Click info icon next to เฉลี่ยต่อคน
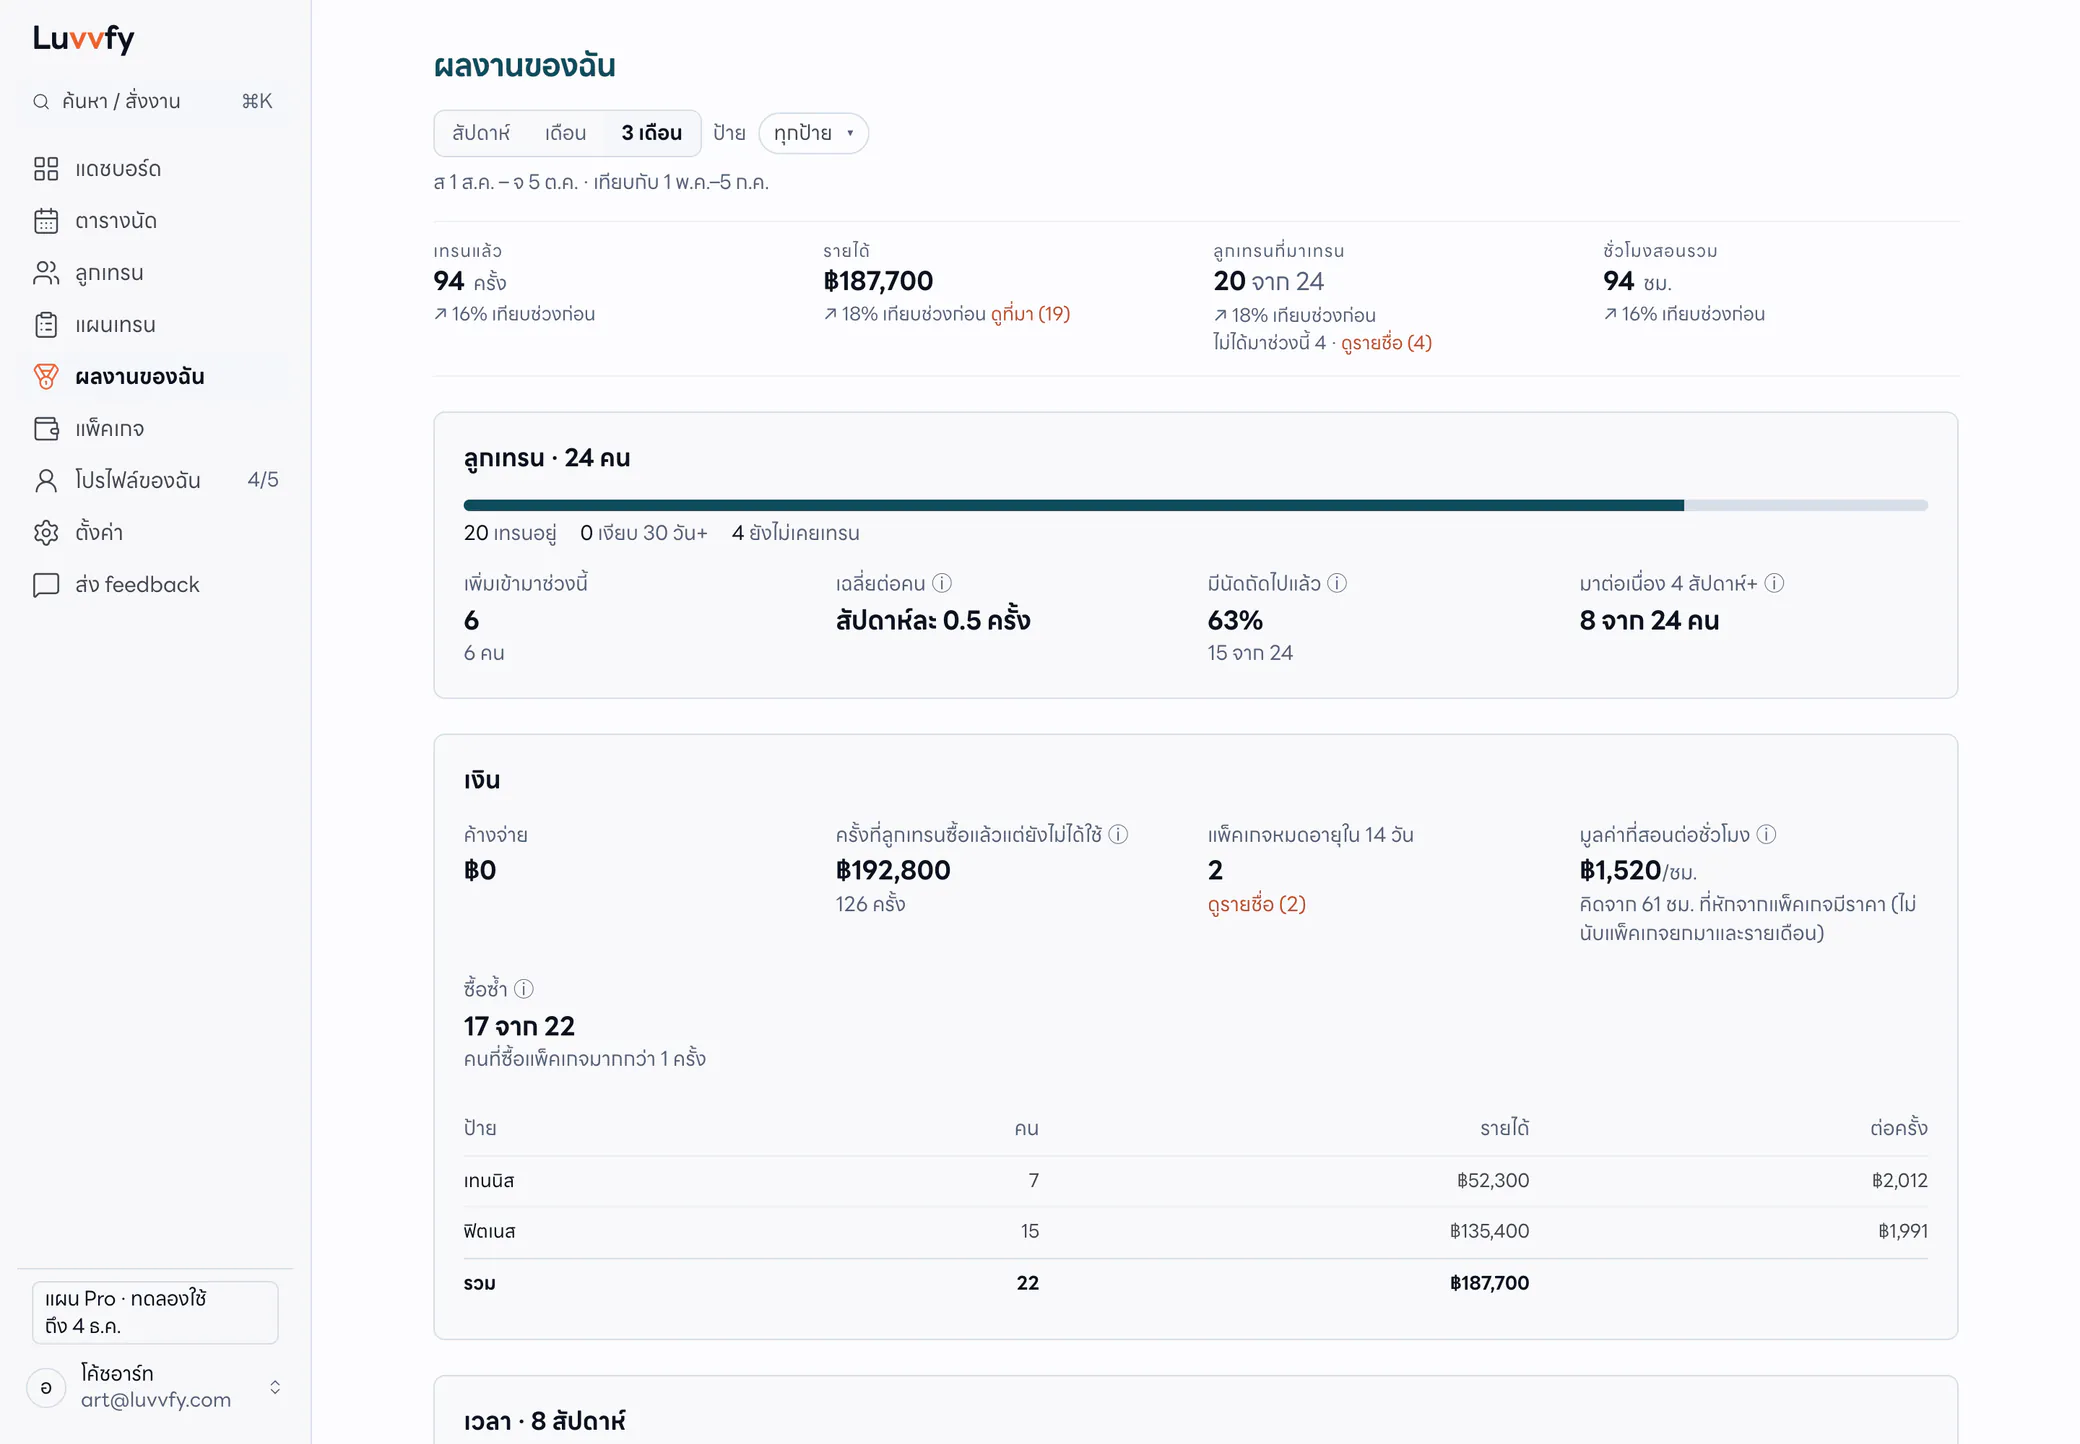 (x=942, y=583)
